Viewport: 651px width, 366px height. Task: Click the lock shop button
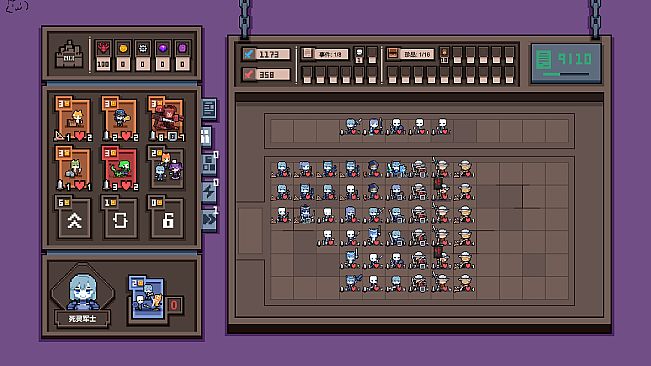click(x=166, y=217)
